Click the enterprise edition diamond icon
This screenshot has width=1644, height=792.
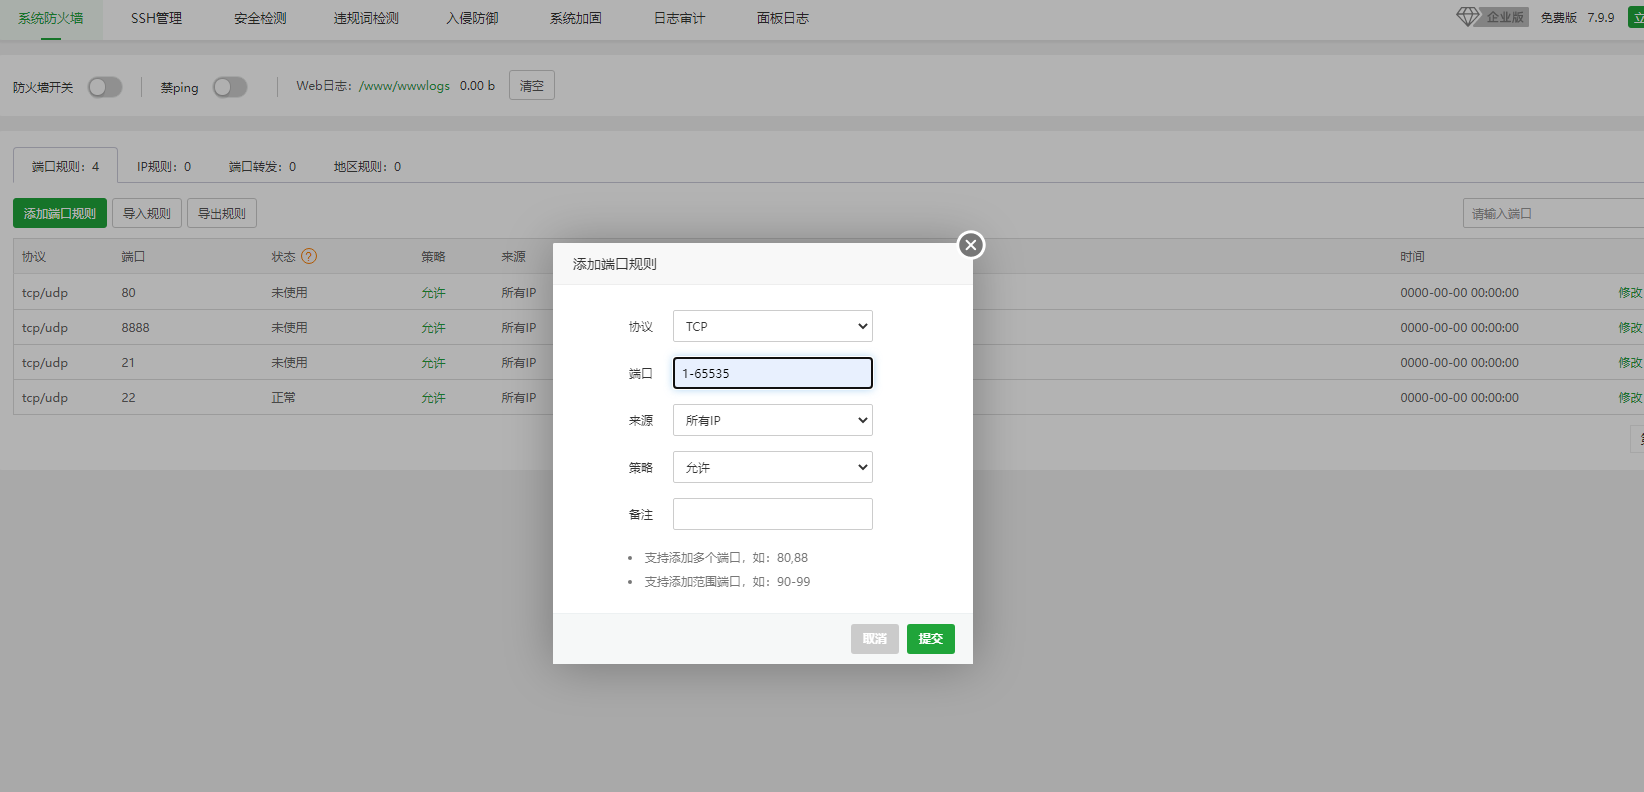(x=1467, y=17)
